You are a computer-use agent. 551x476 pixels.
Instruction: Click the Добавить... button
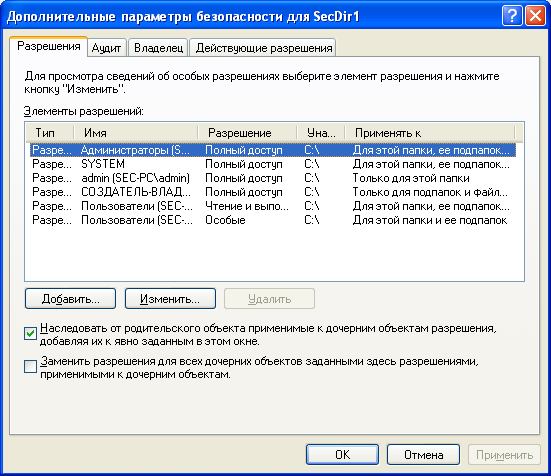(x=70, y=299)
